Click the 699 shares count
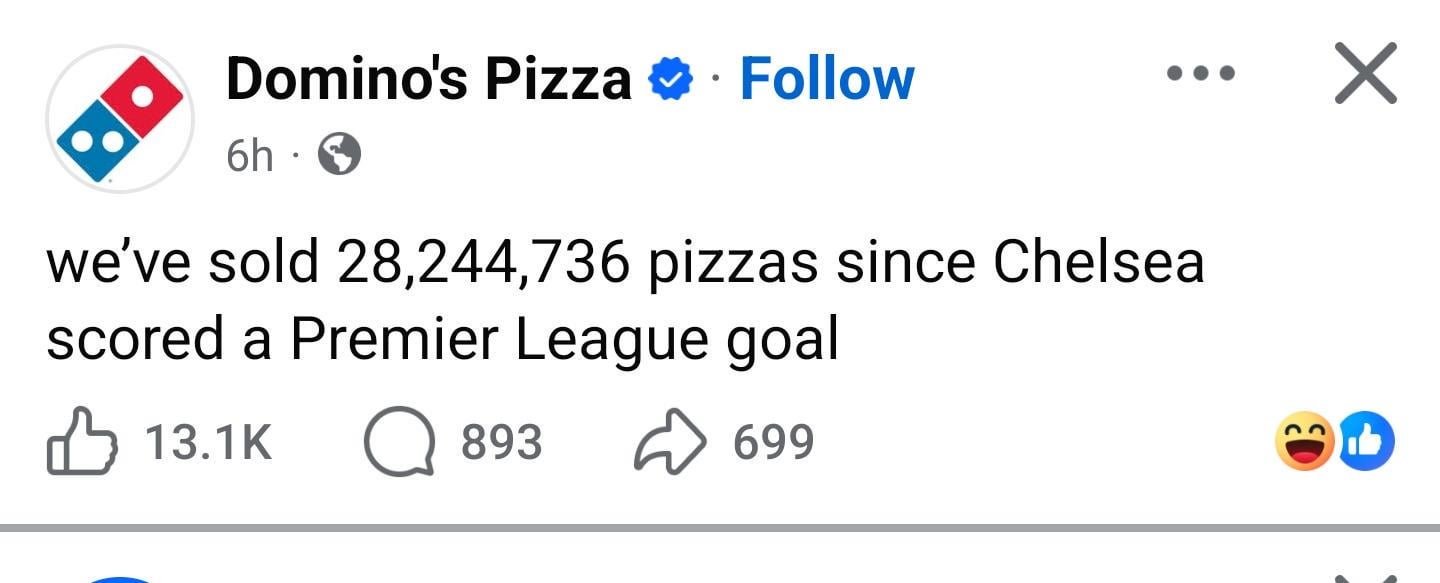 (773, 442)
